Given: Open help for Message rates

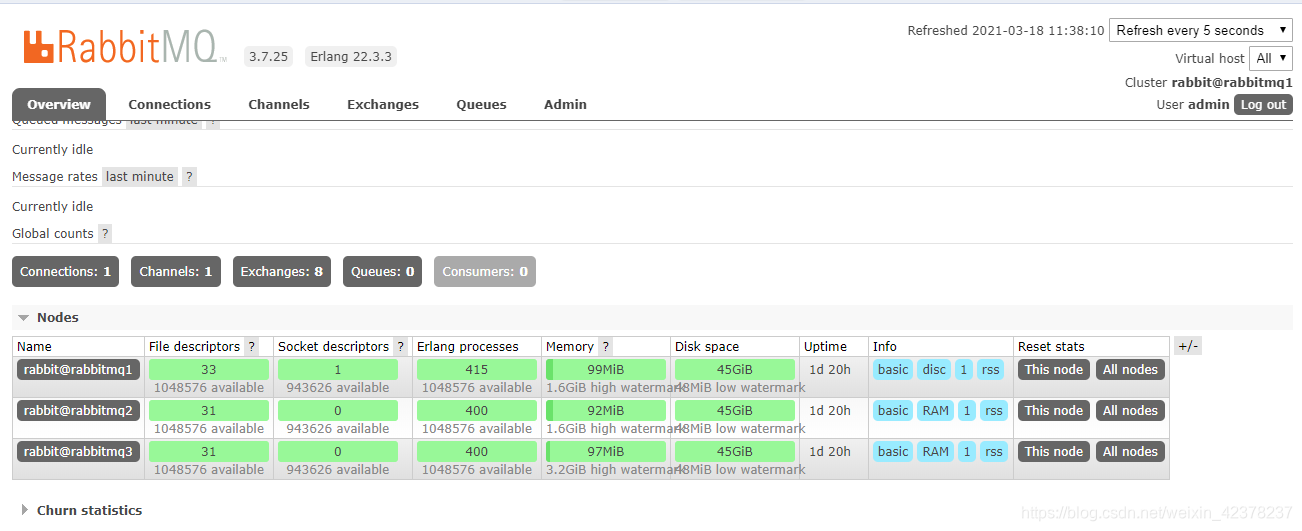Looking at the screenshot, I should (189, 176).
